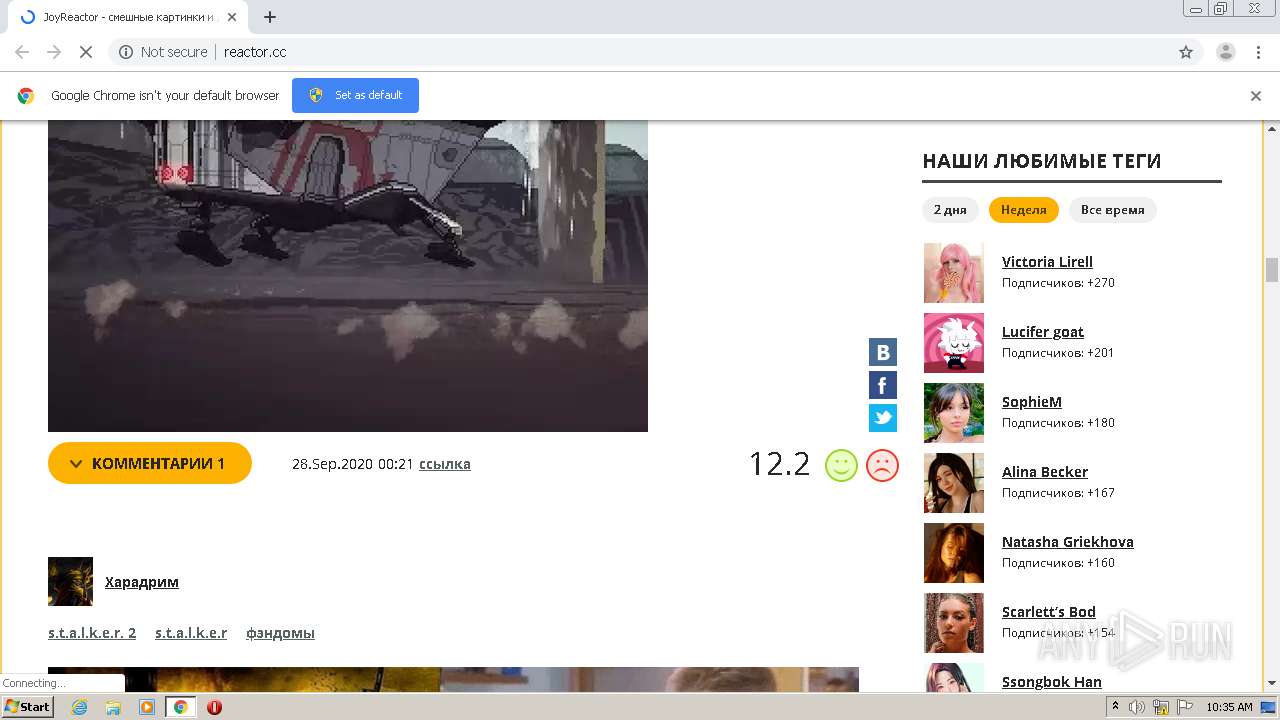Open Scarlett's Bod tag link
Screen dimensions: 1280x720
point(1049,612)
